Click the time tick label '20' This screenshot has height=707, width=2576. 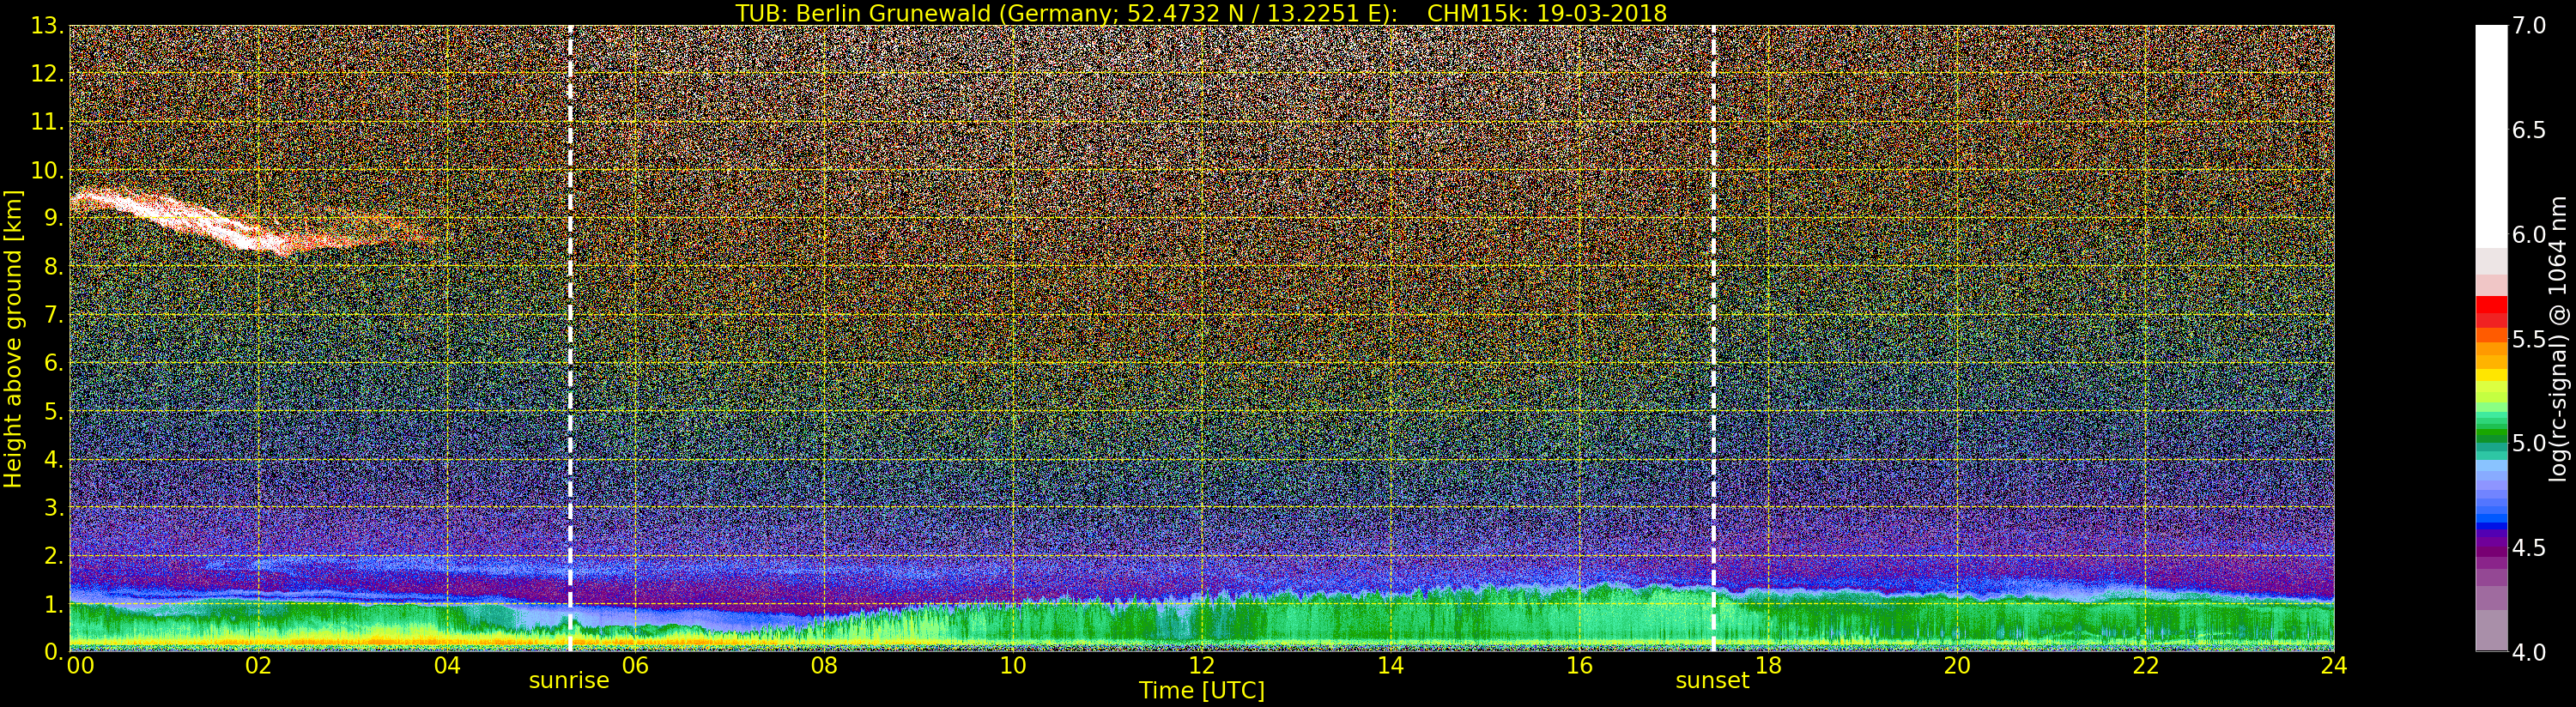[1957, 665]
